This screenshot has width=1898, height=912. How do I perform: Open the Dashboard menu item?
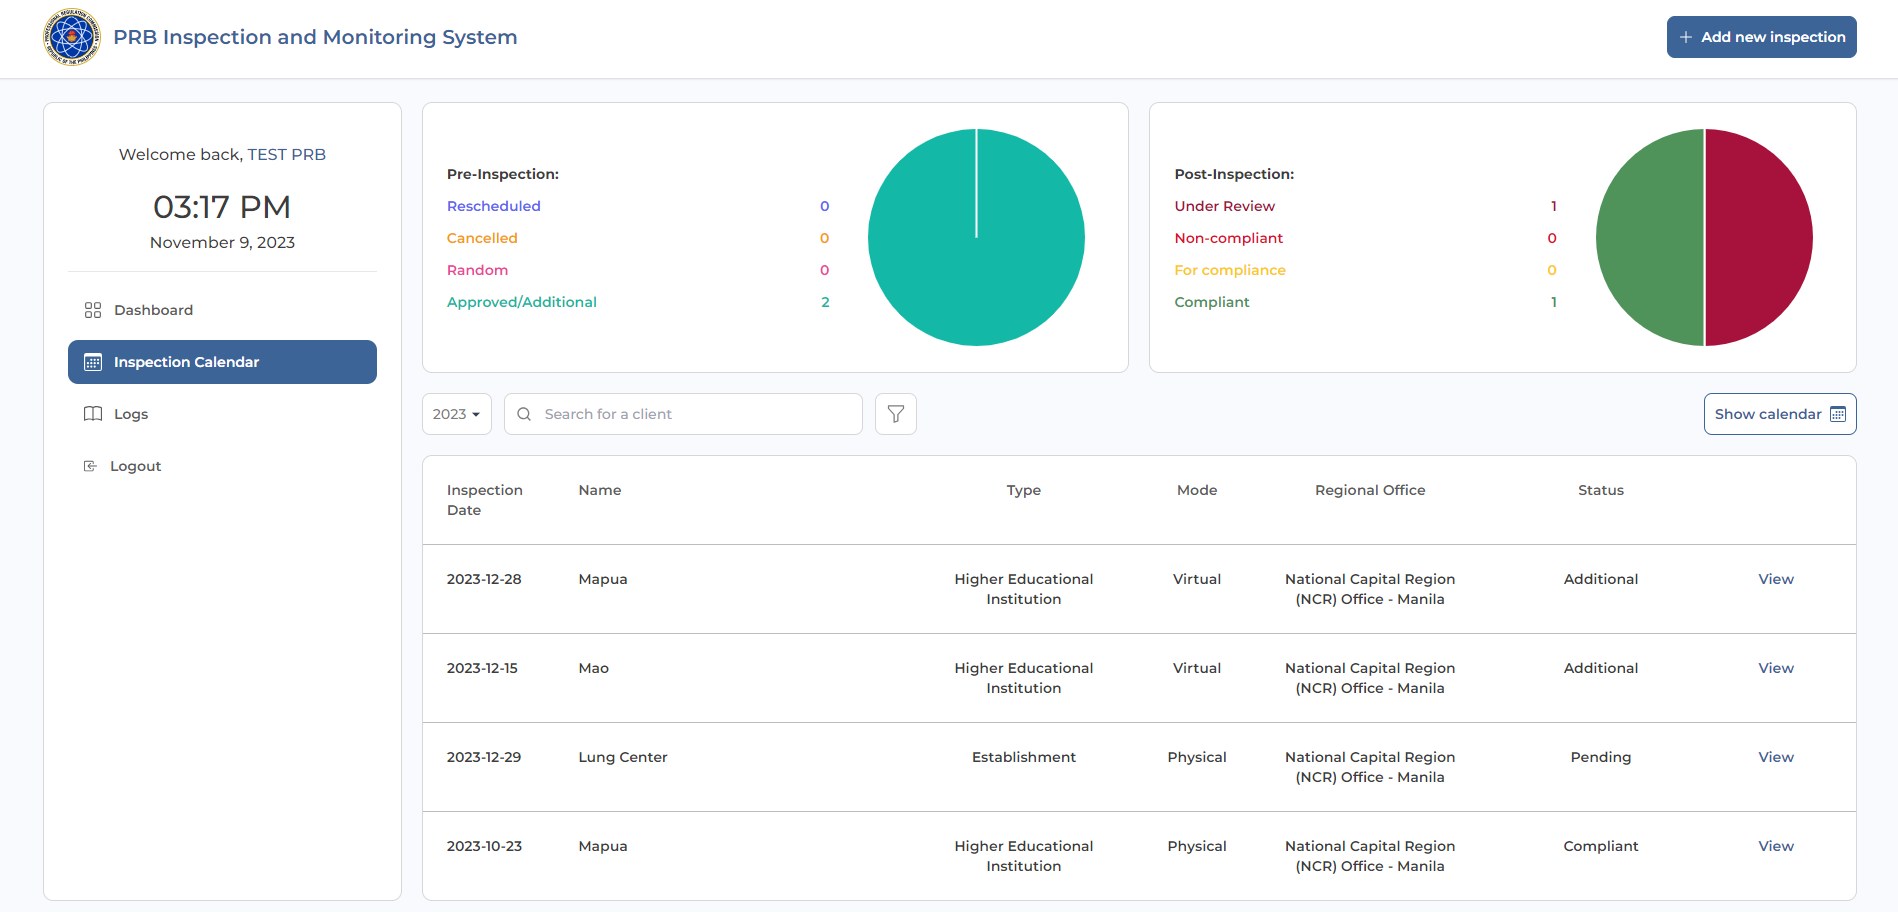153,310
